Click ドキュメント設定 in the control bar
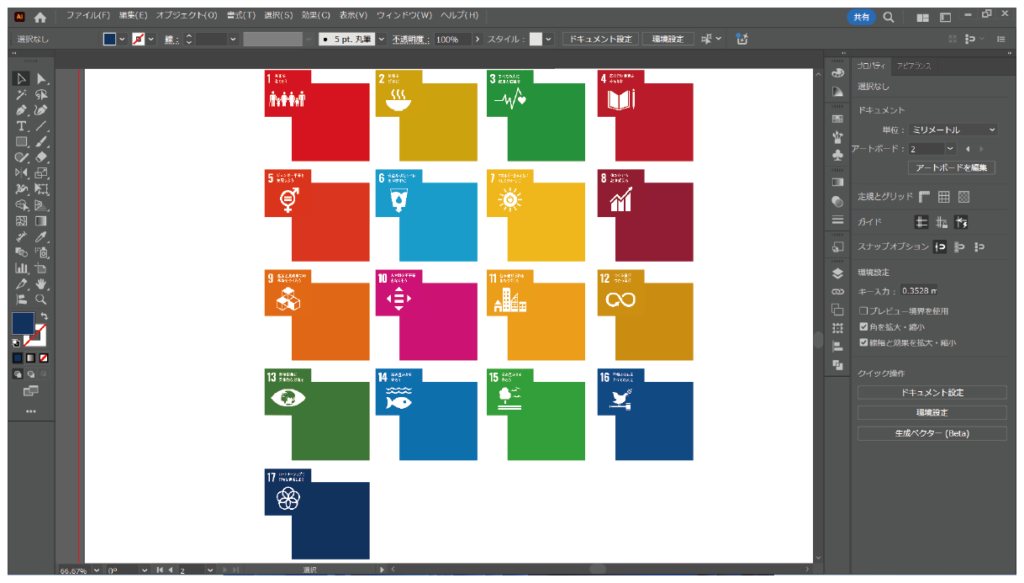Image resolution: width=1024 pixels, height=583 pixels. click(x=601, y=39)
